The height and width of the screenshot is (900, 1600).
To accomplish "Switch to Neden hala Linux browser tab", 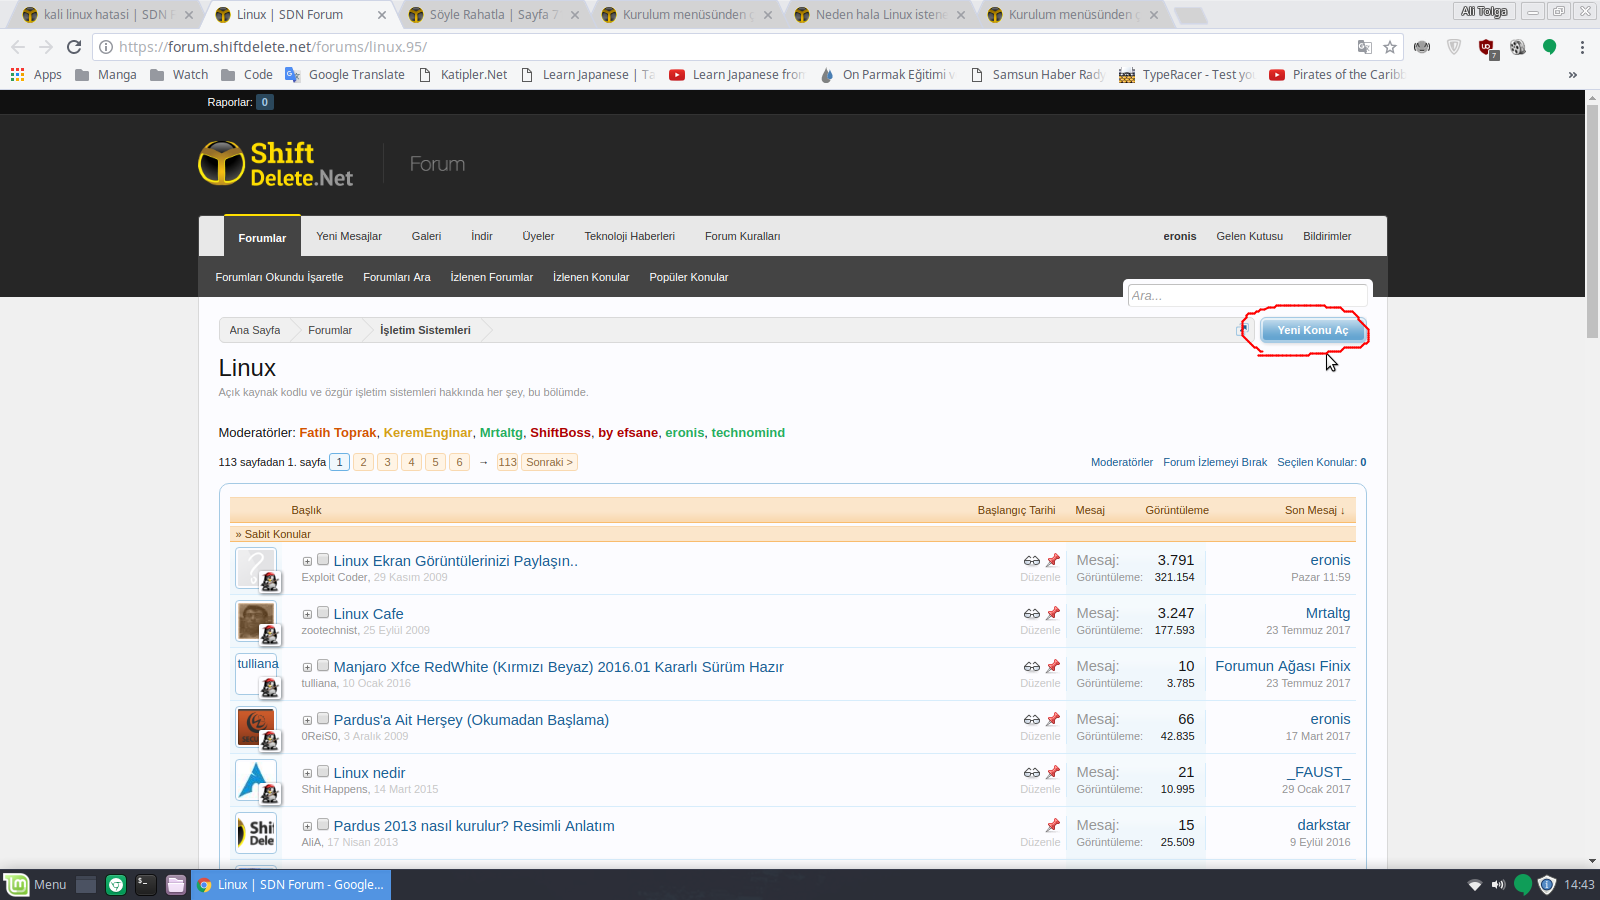I will (x=880, y=15).
